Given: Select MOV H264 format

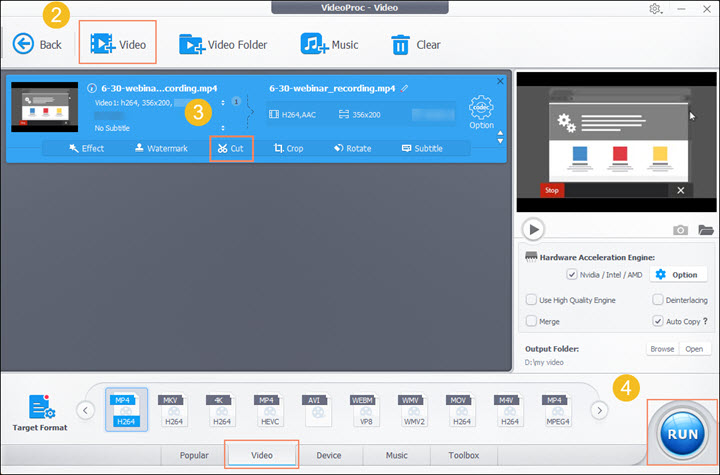Looking at the screenshot, I should coord(461,410).
